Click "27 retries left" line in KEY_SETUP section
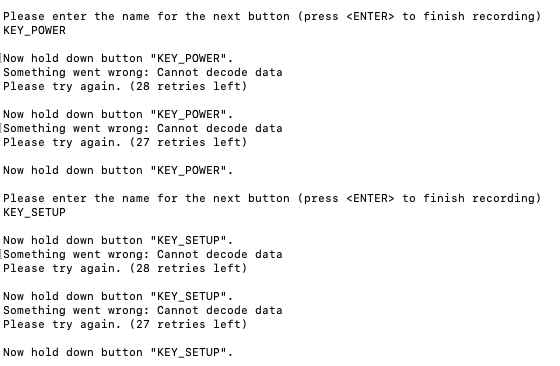This screenshot has height=366, width=560. coord(125,325)
